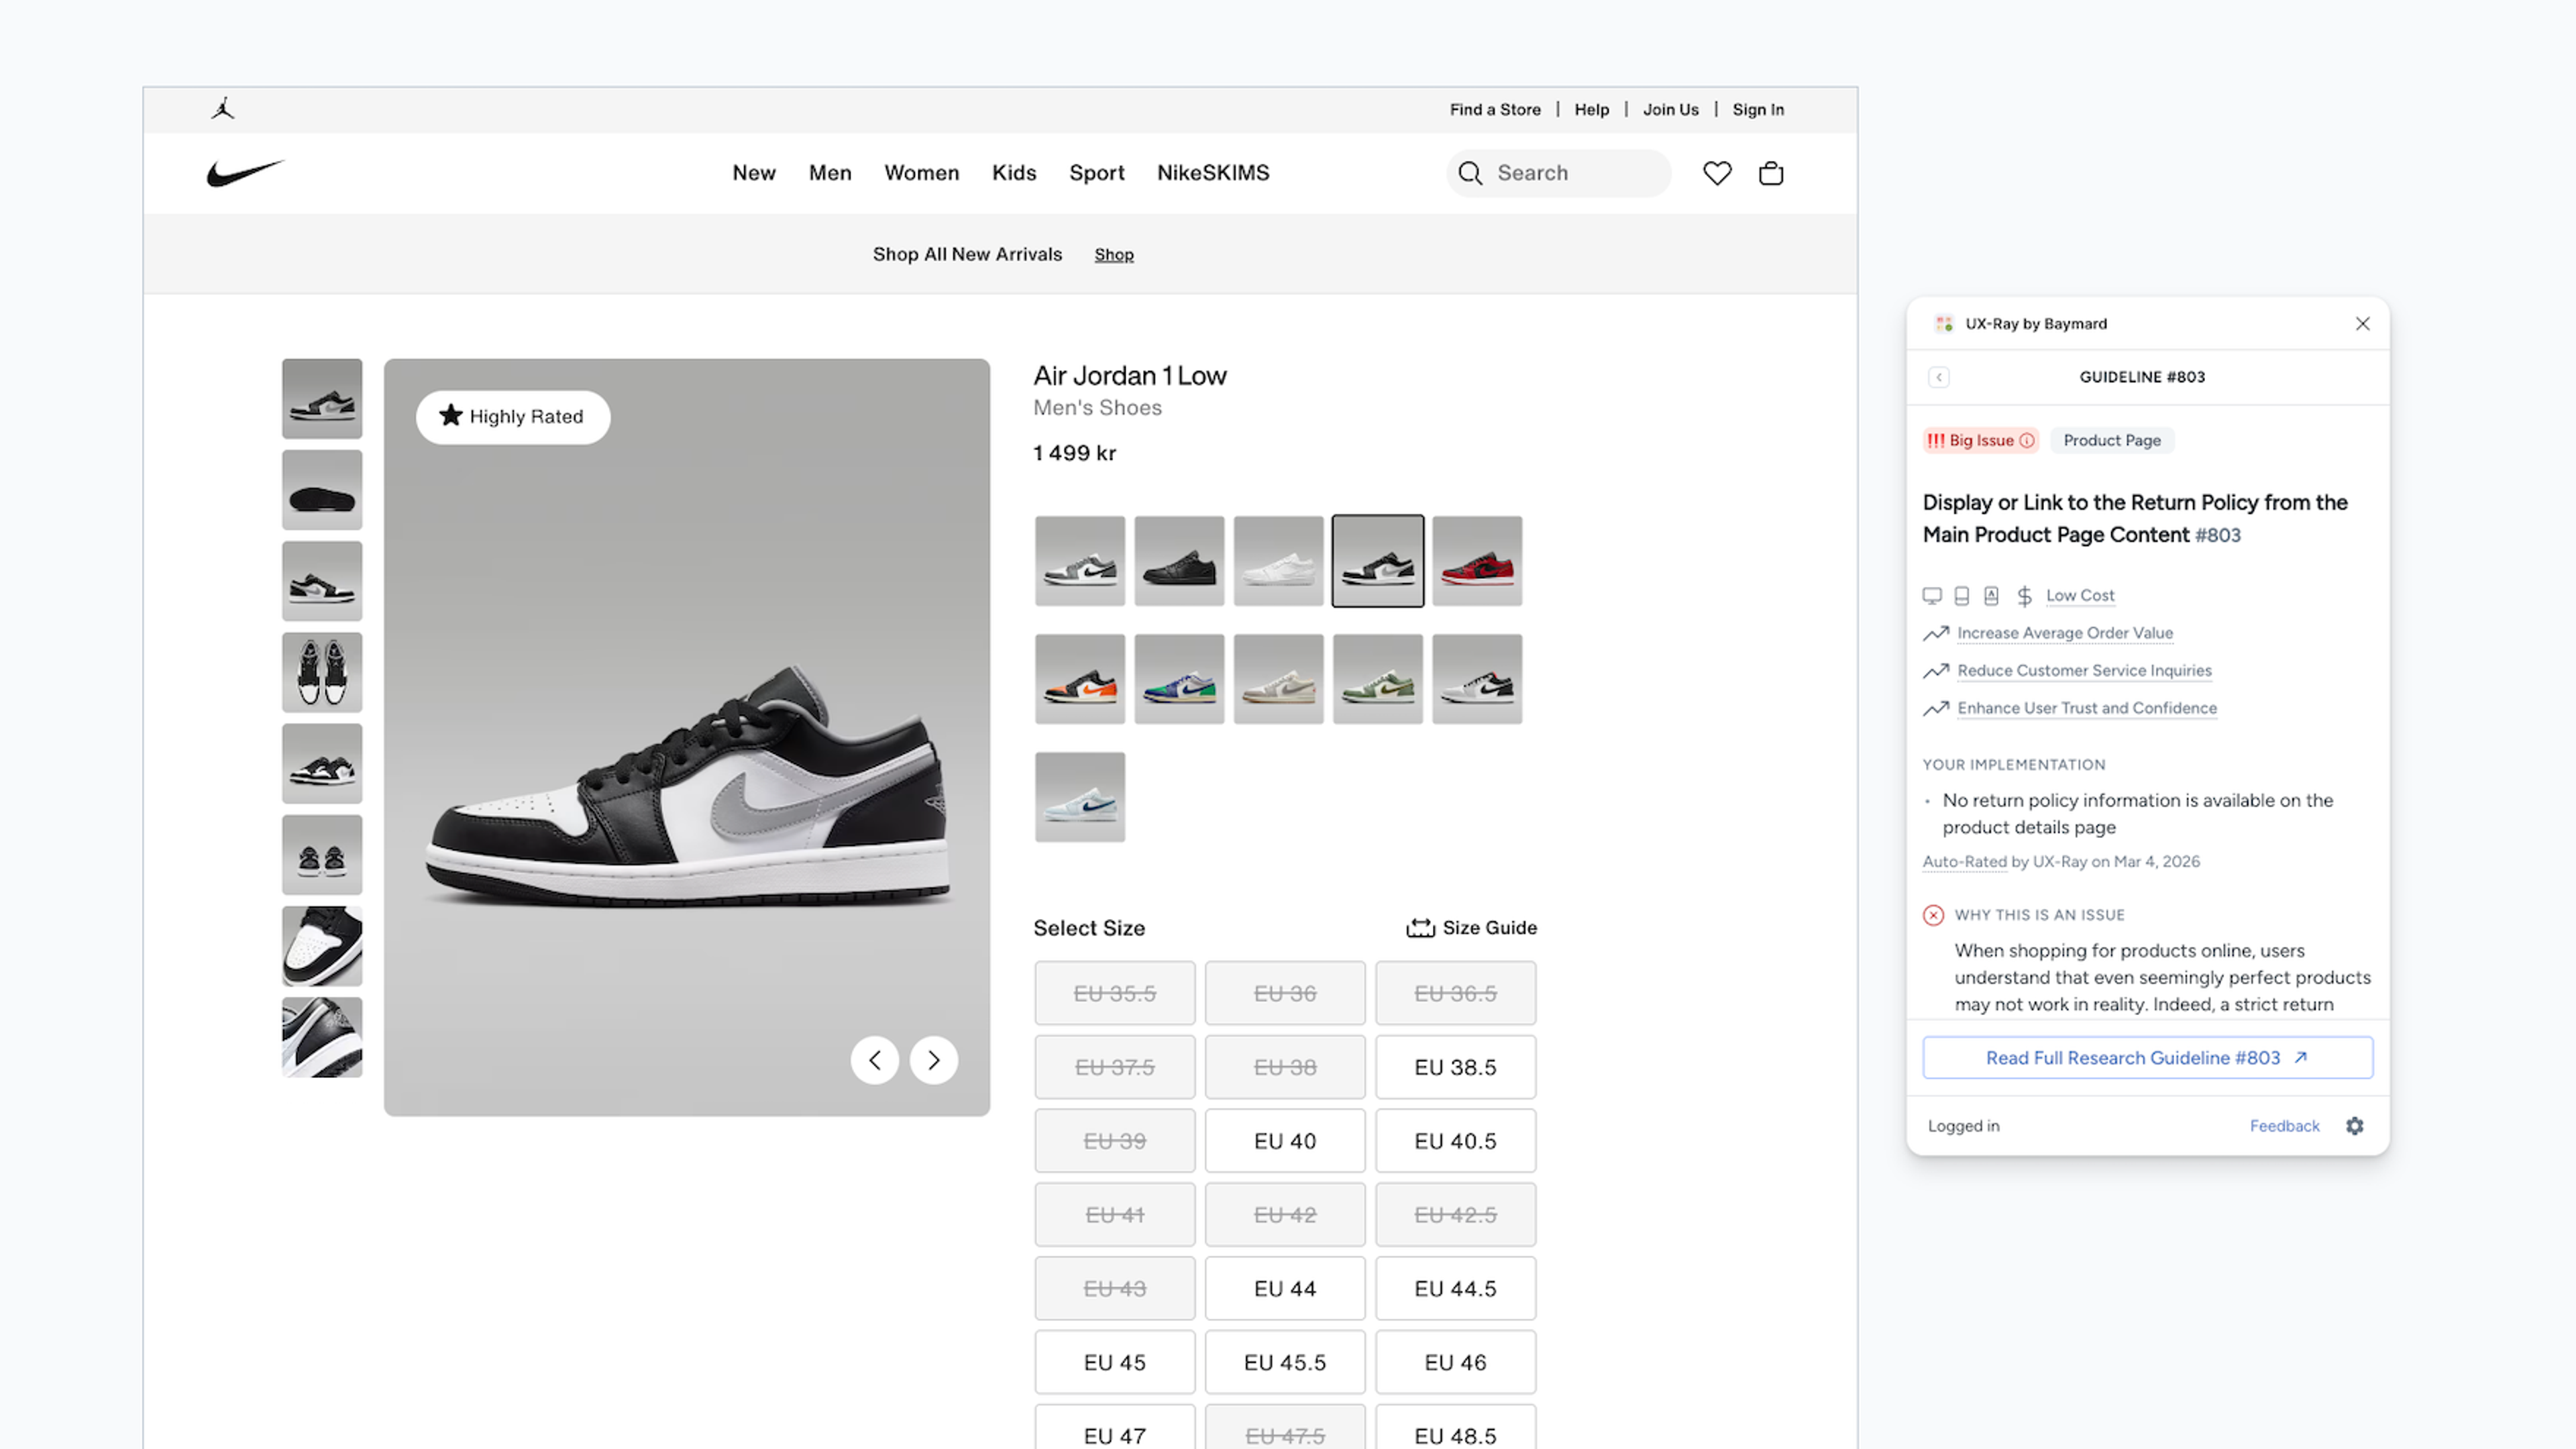The width and height of the screenshot is (2576, 1449).
Task: Click the Nike swoosh logo
Action: click(245, 173)
